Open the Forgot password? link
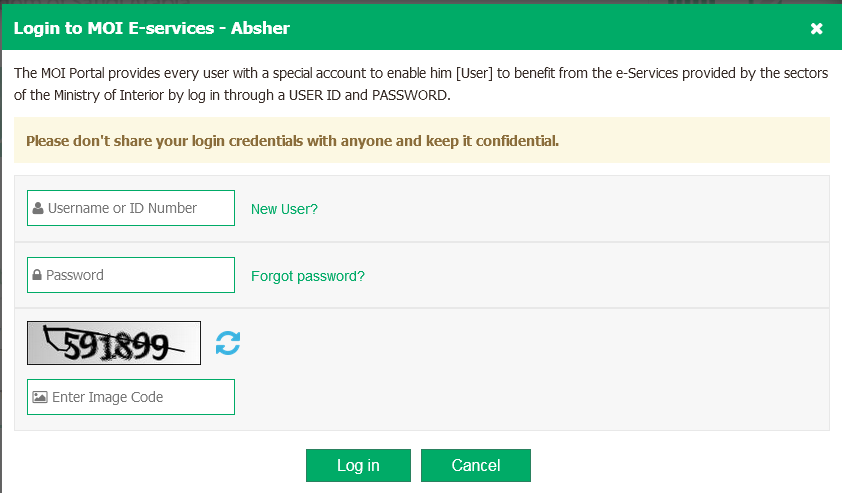 pyautogui.click(x=307, y=276)
